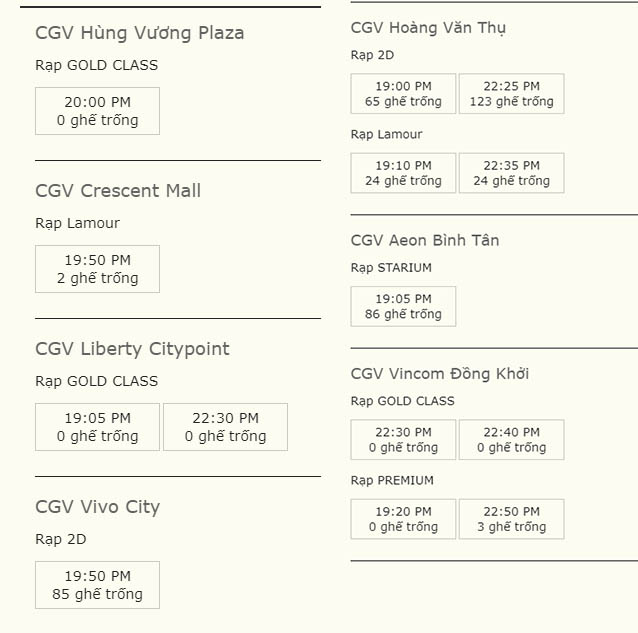
Task: Choose 19:05 PM showtime at CGV Liberty Citypoint
Action: (97, 427)
